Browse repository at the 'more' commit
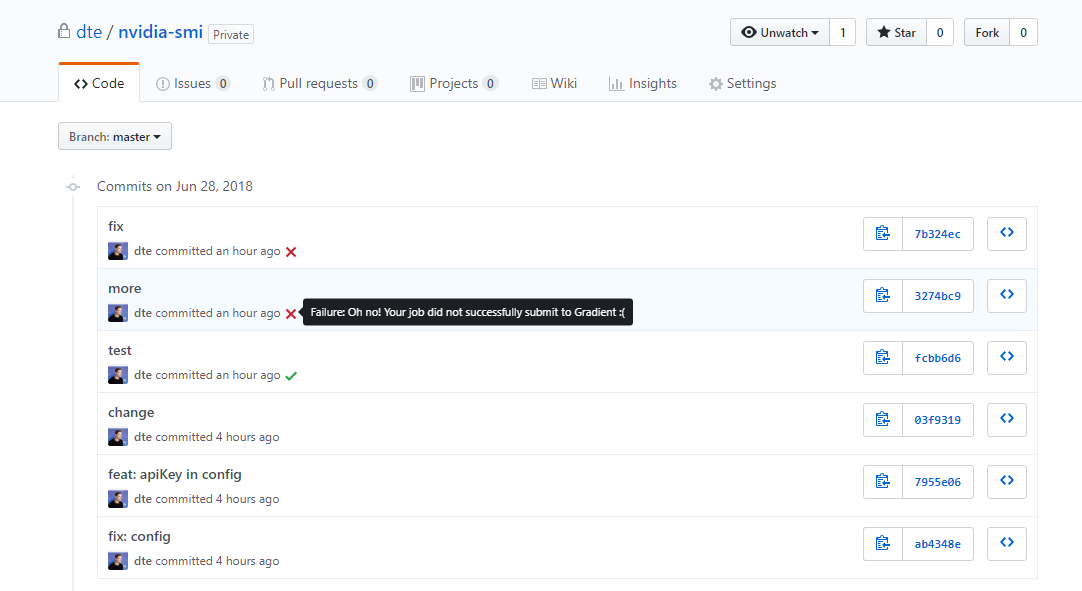The height and width of the screenshot is (591, 1082). [x=1007, y=296]
